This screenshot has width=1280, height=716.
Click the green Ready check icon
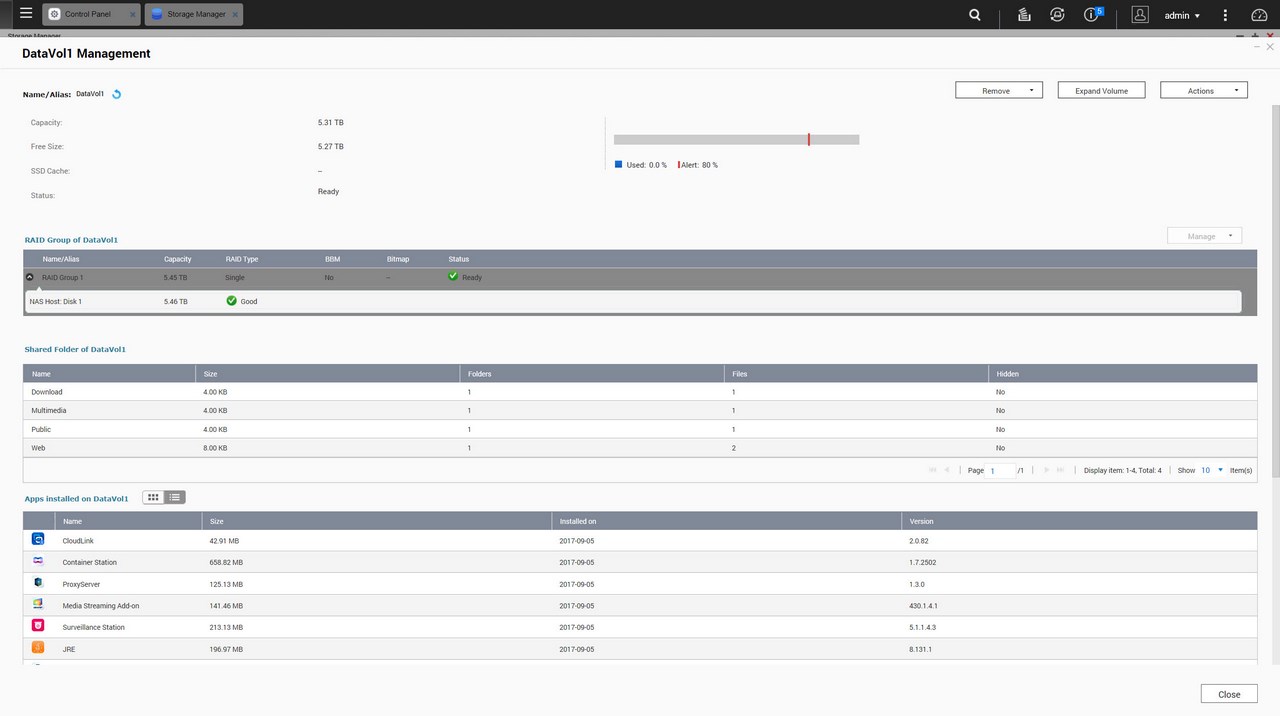(453, 276)
